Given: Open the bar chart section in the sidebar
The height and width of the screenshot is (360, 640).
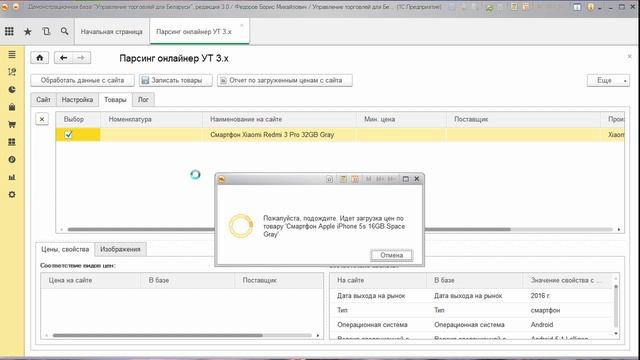Looking at the screenshot, I should tap(12, 177).
